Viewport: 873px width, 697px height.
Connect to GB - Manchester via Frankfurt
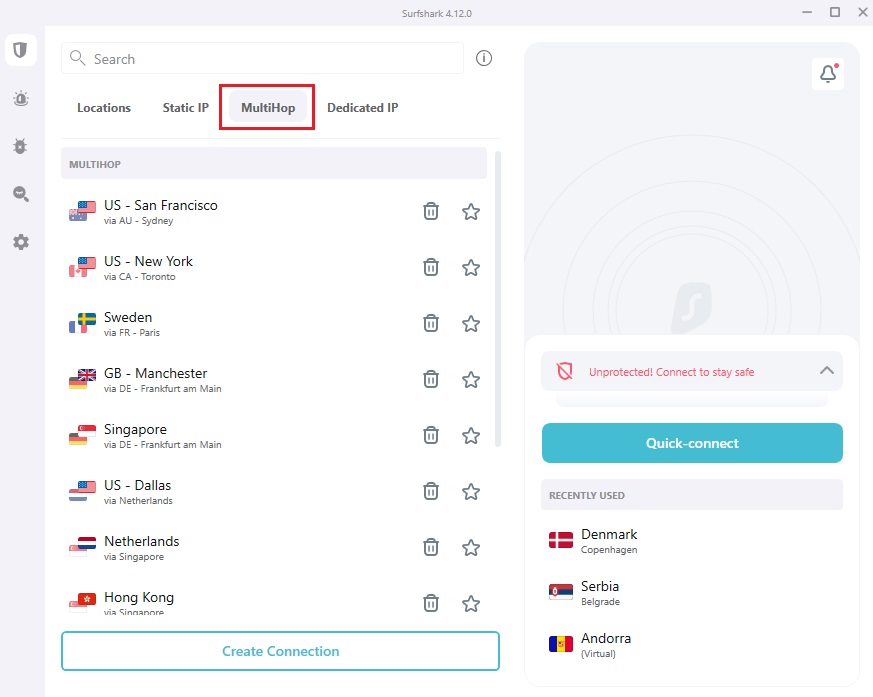point(274,380)
